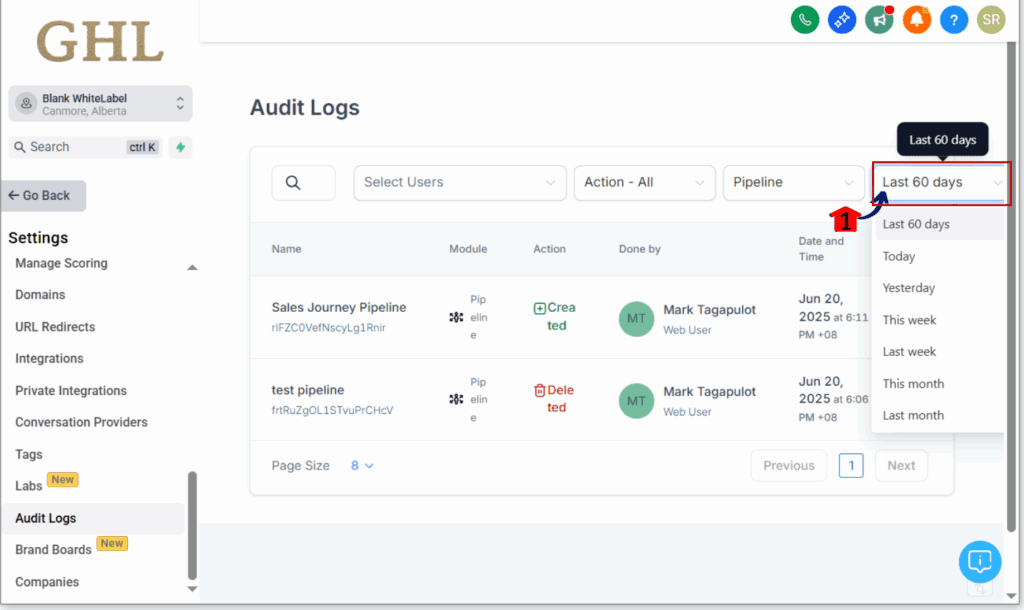The width and height of the screenshot is (1024, 610).
Task: Click the green phone dialer icon
Action: point(804,19)
